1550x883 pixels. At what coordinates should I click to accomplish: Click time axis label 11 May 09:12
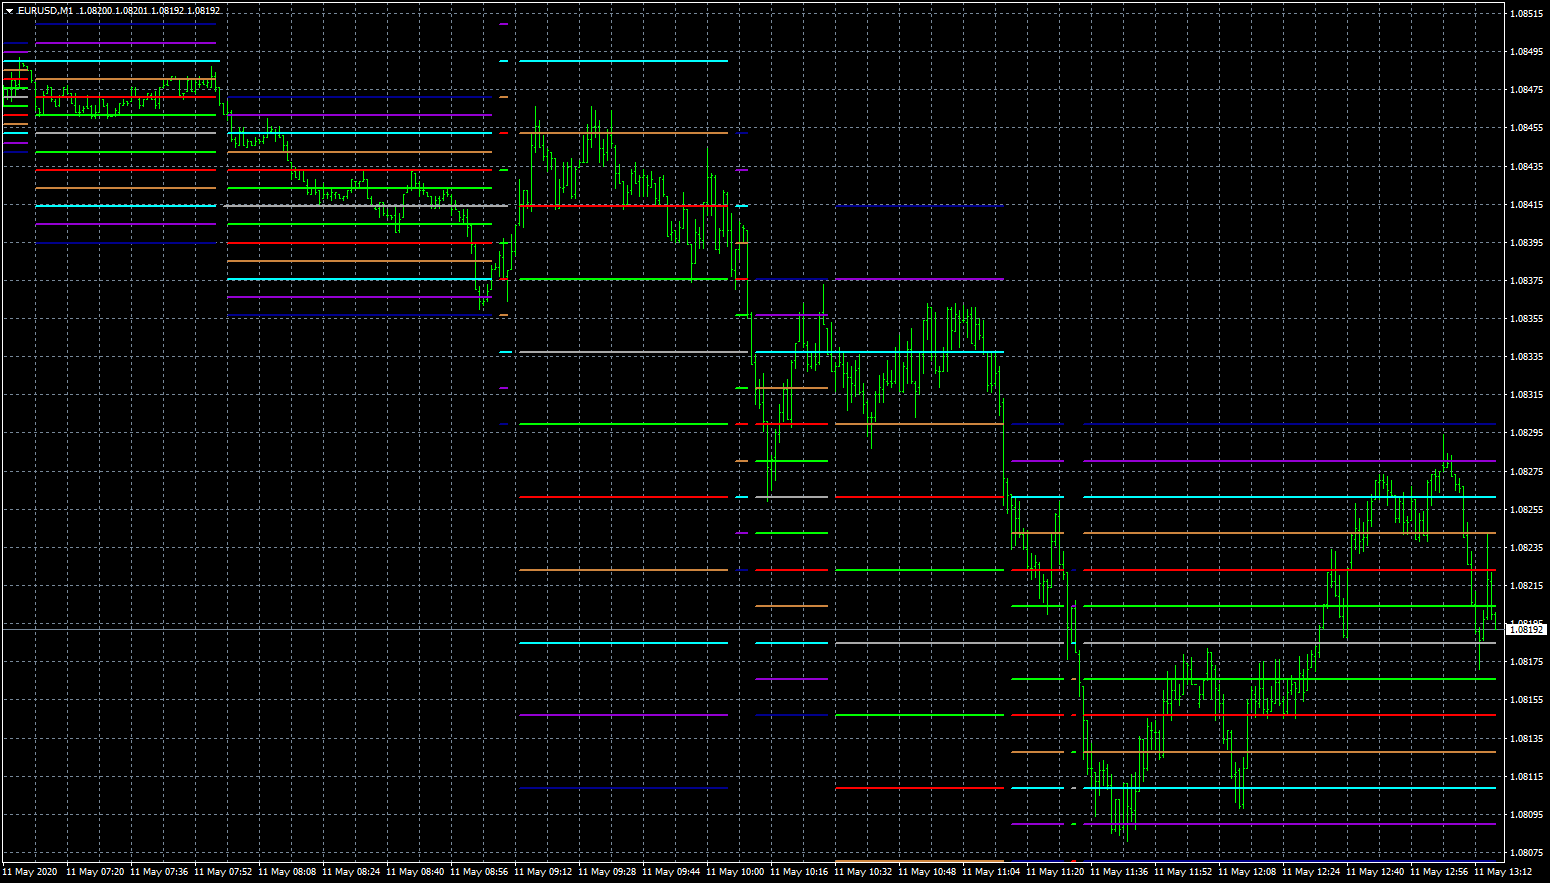(x=543, y=872)
